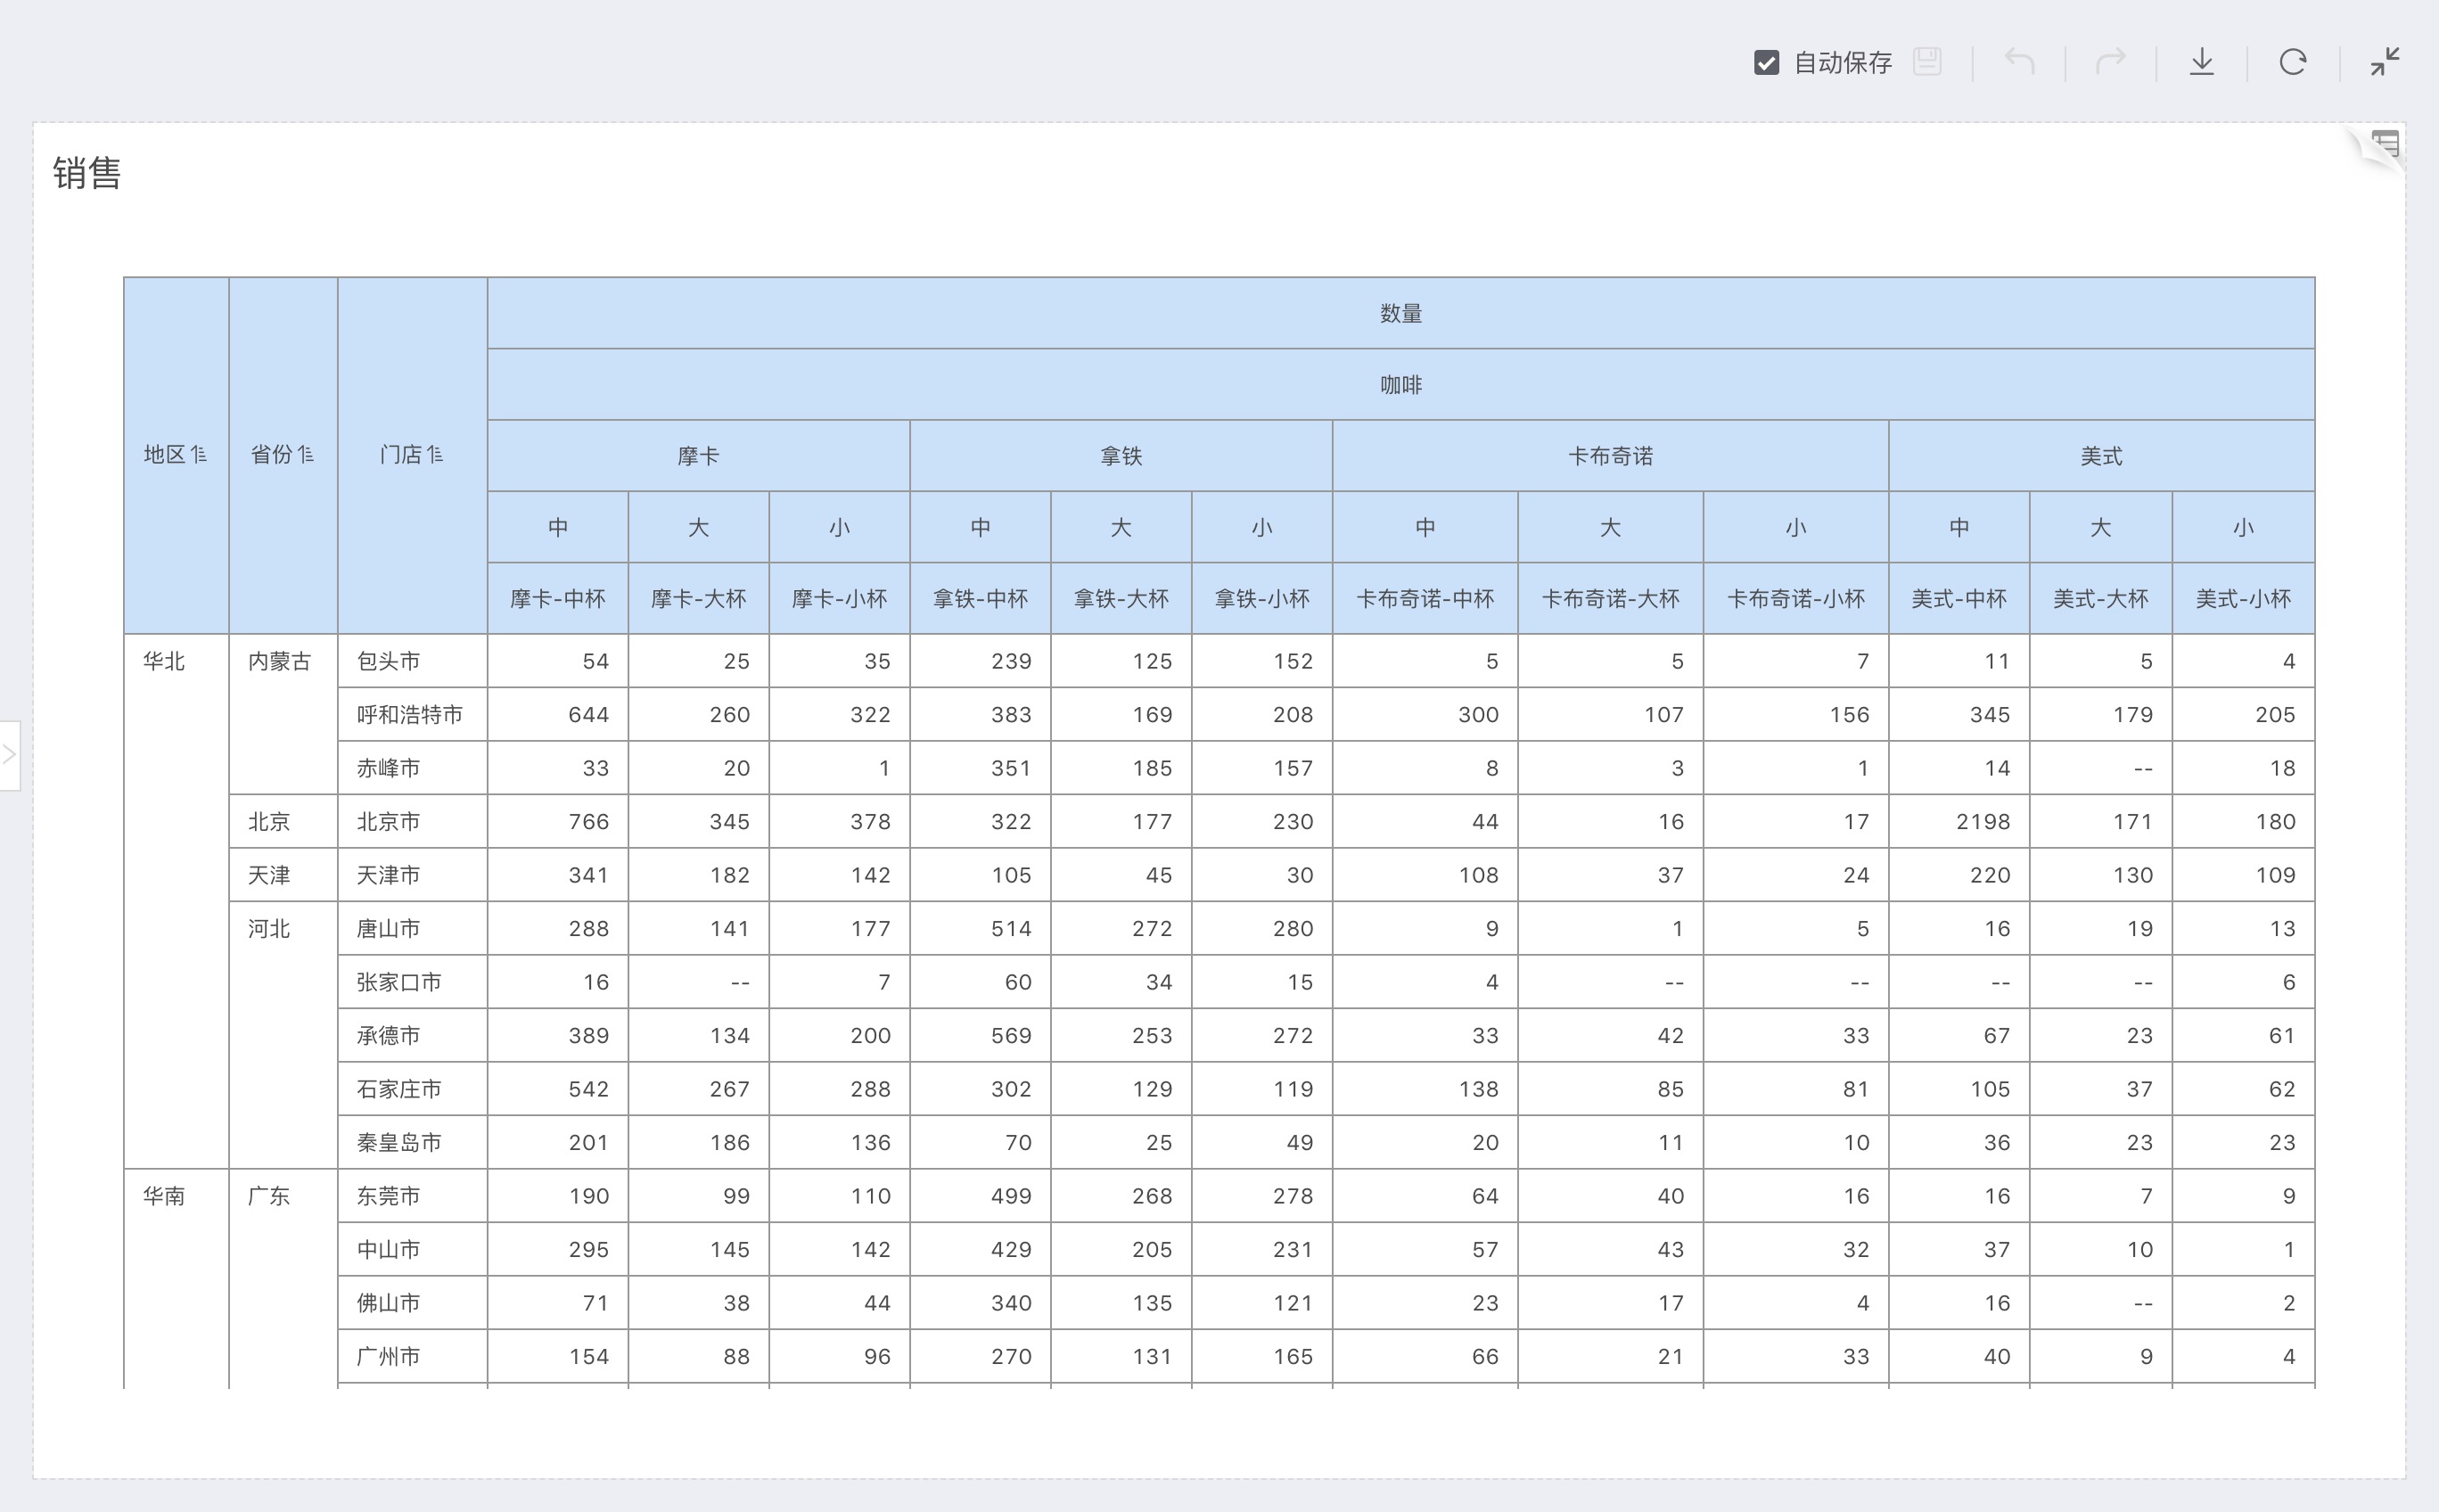Click the 东莞市 store cell
This screenshot has height=1512, width=2439.
412,1196
